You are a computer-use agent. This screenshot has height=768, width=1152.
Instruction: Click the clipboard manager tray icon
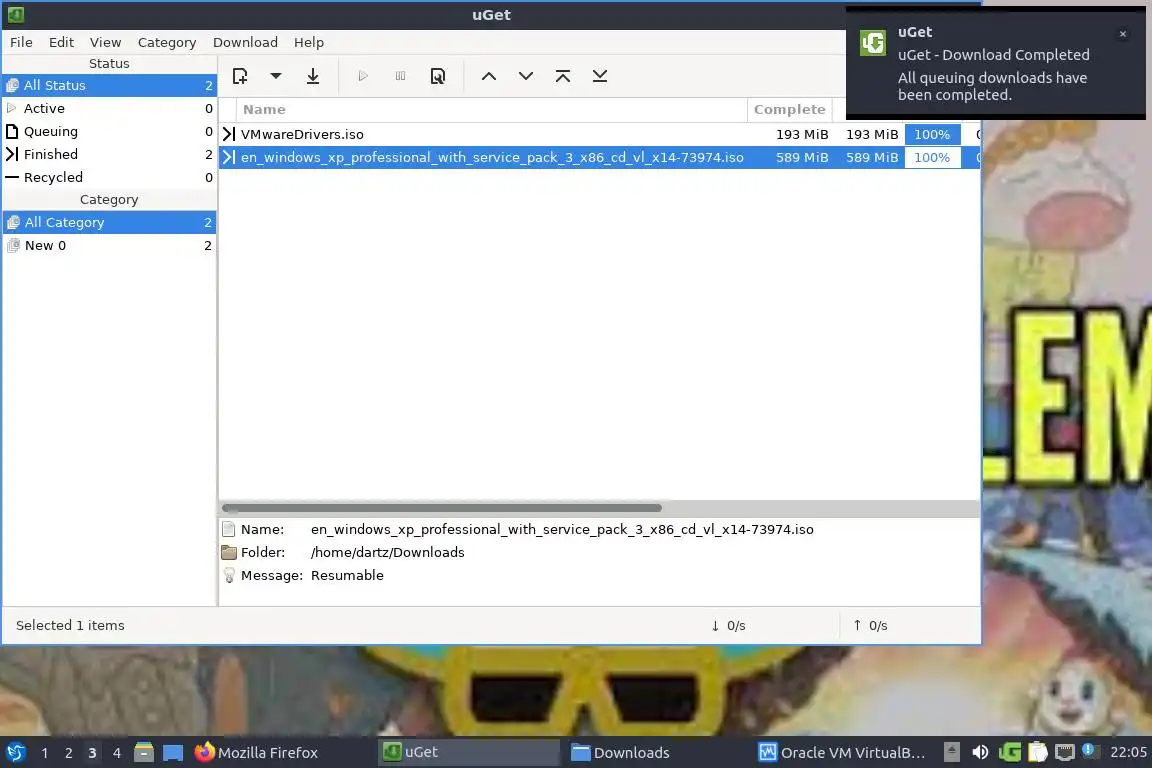[x=1037, y=753]
